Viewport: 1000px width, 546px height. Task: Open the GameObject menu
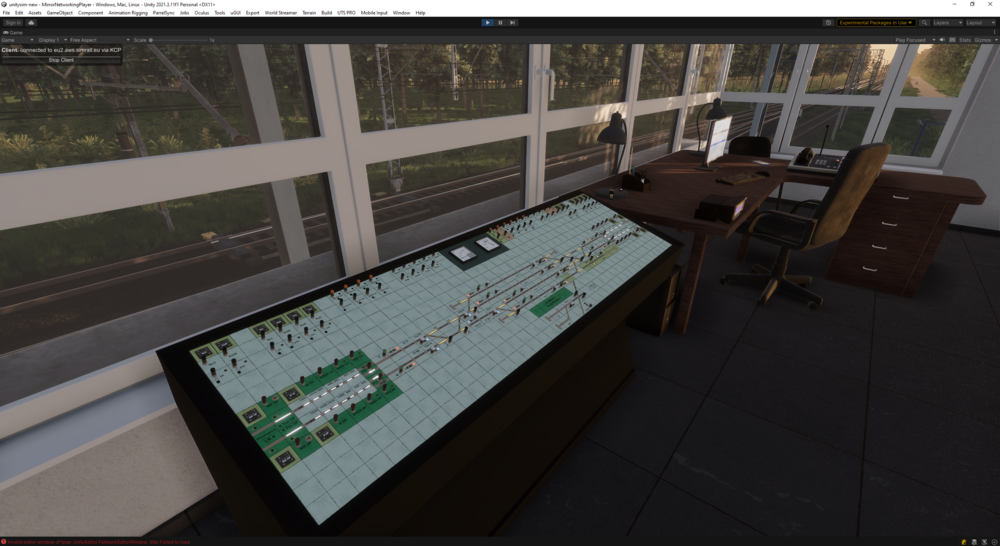(x=59, y=13)
